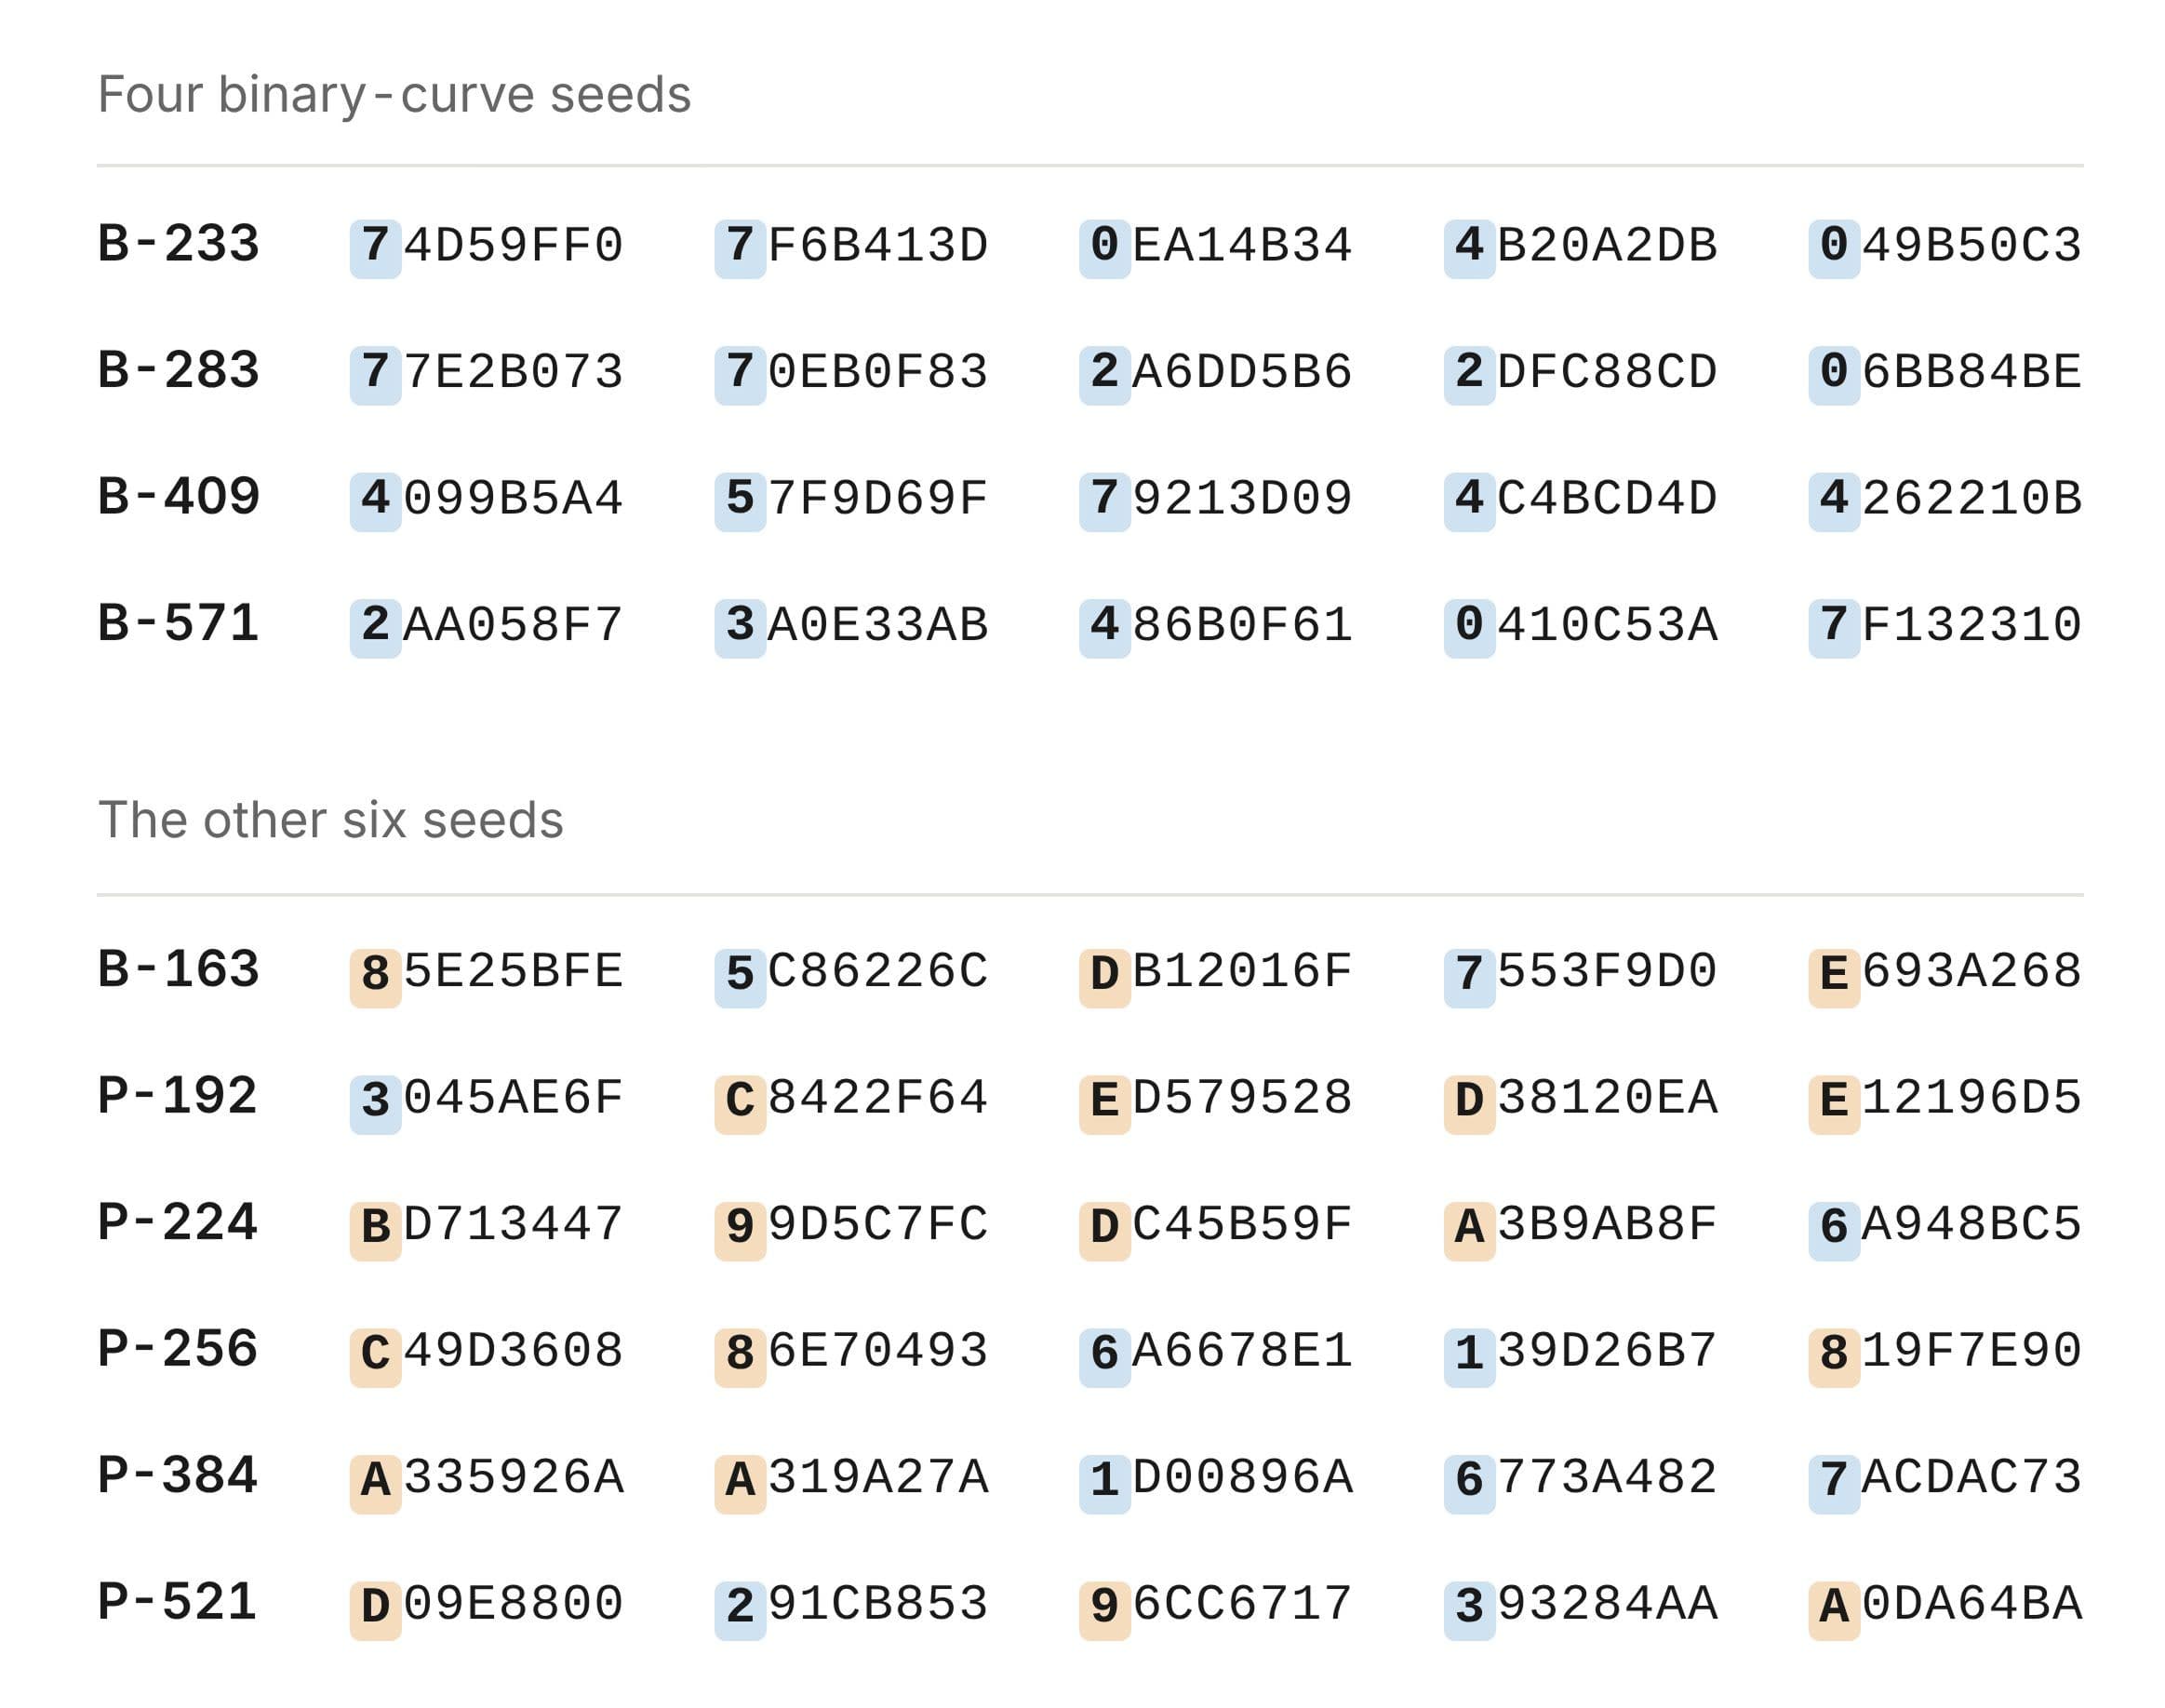Click the B-409 row label
This screenshot has width=2165, height=1708.
tap(178, 498)
